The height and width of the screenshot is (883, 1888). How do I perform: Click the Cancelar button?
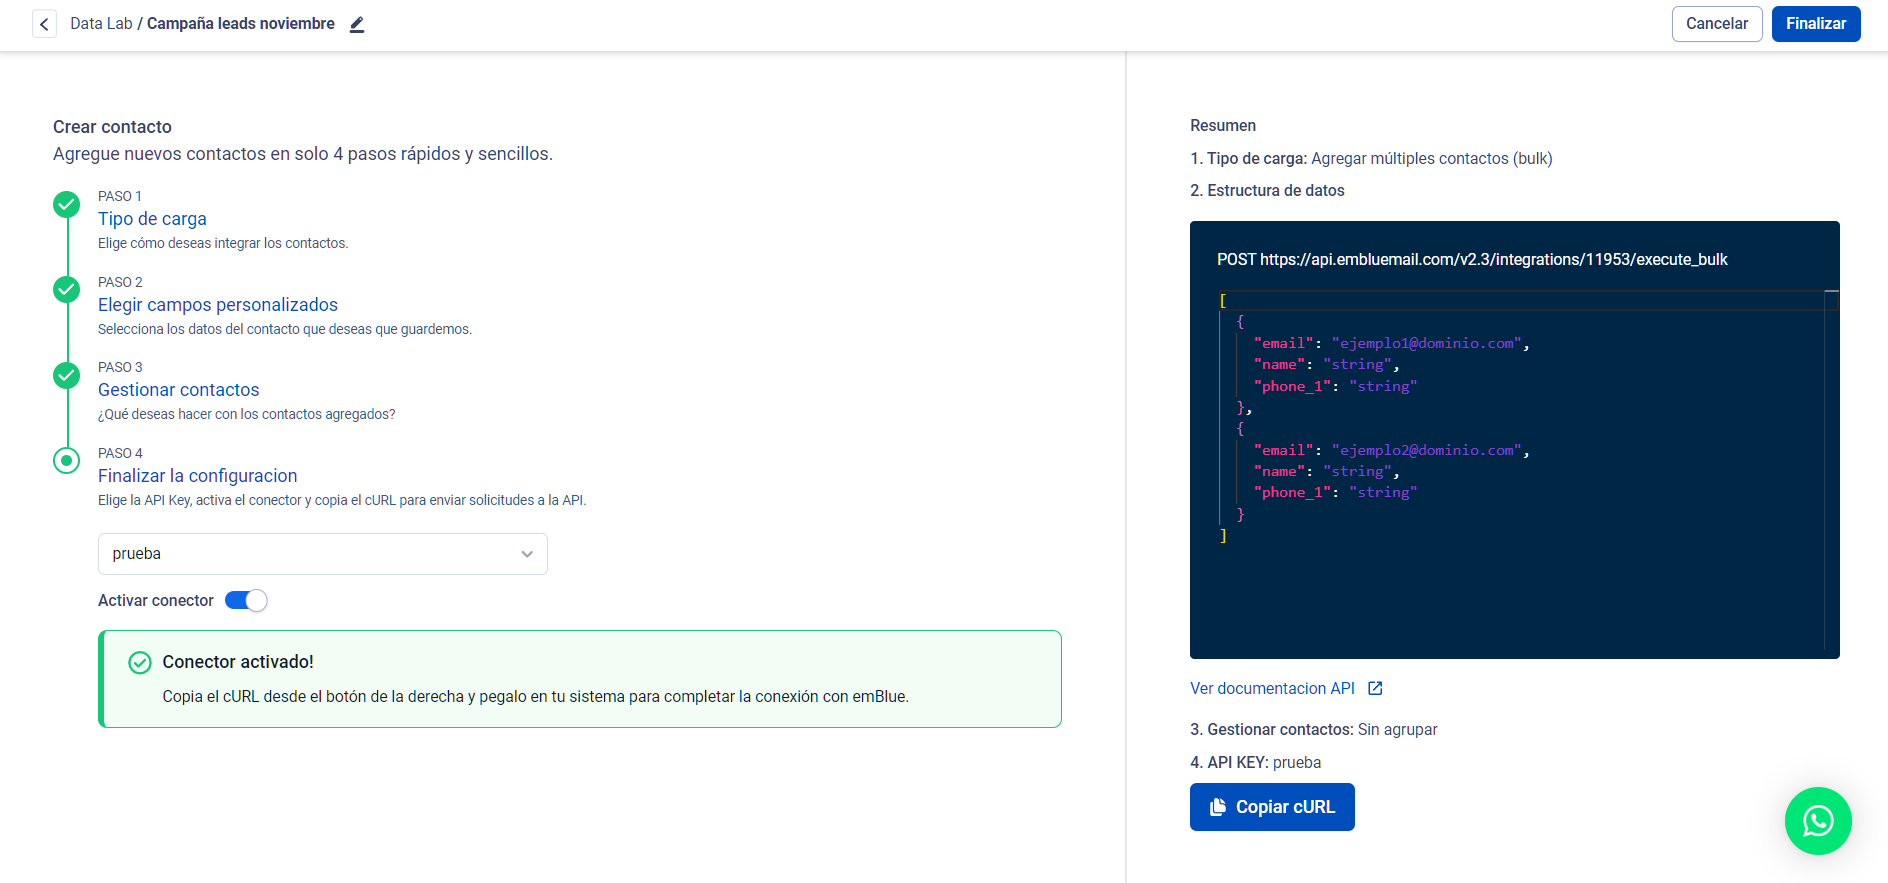pos(1716,24)
